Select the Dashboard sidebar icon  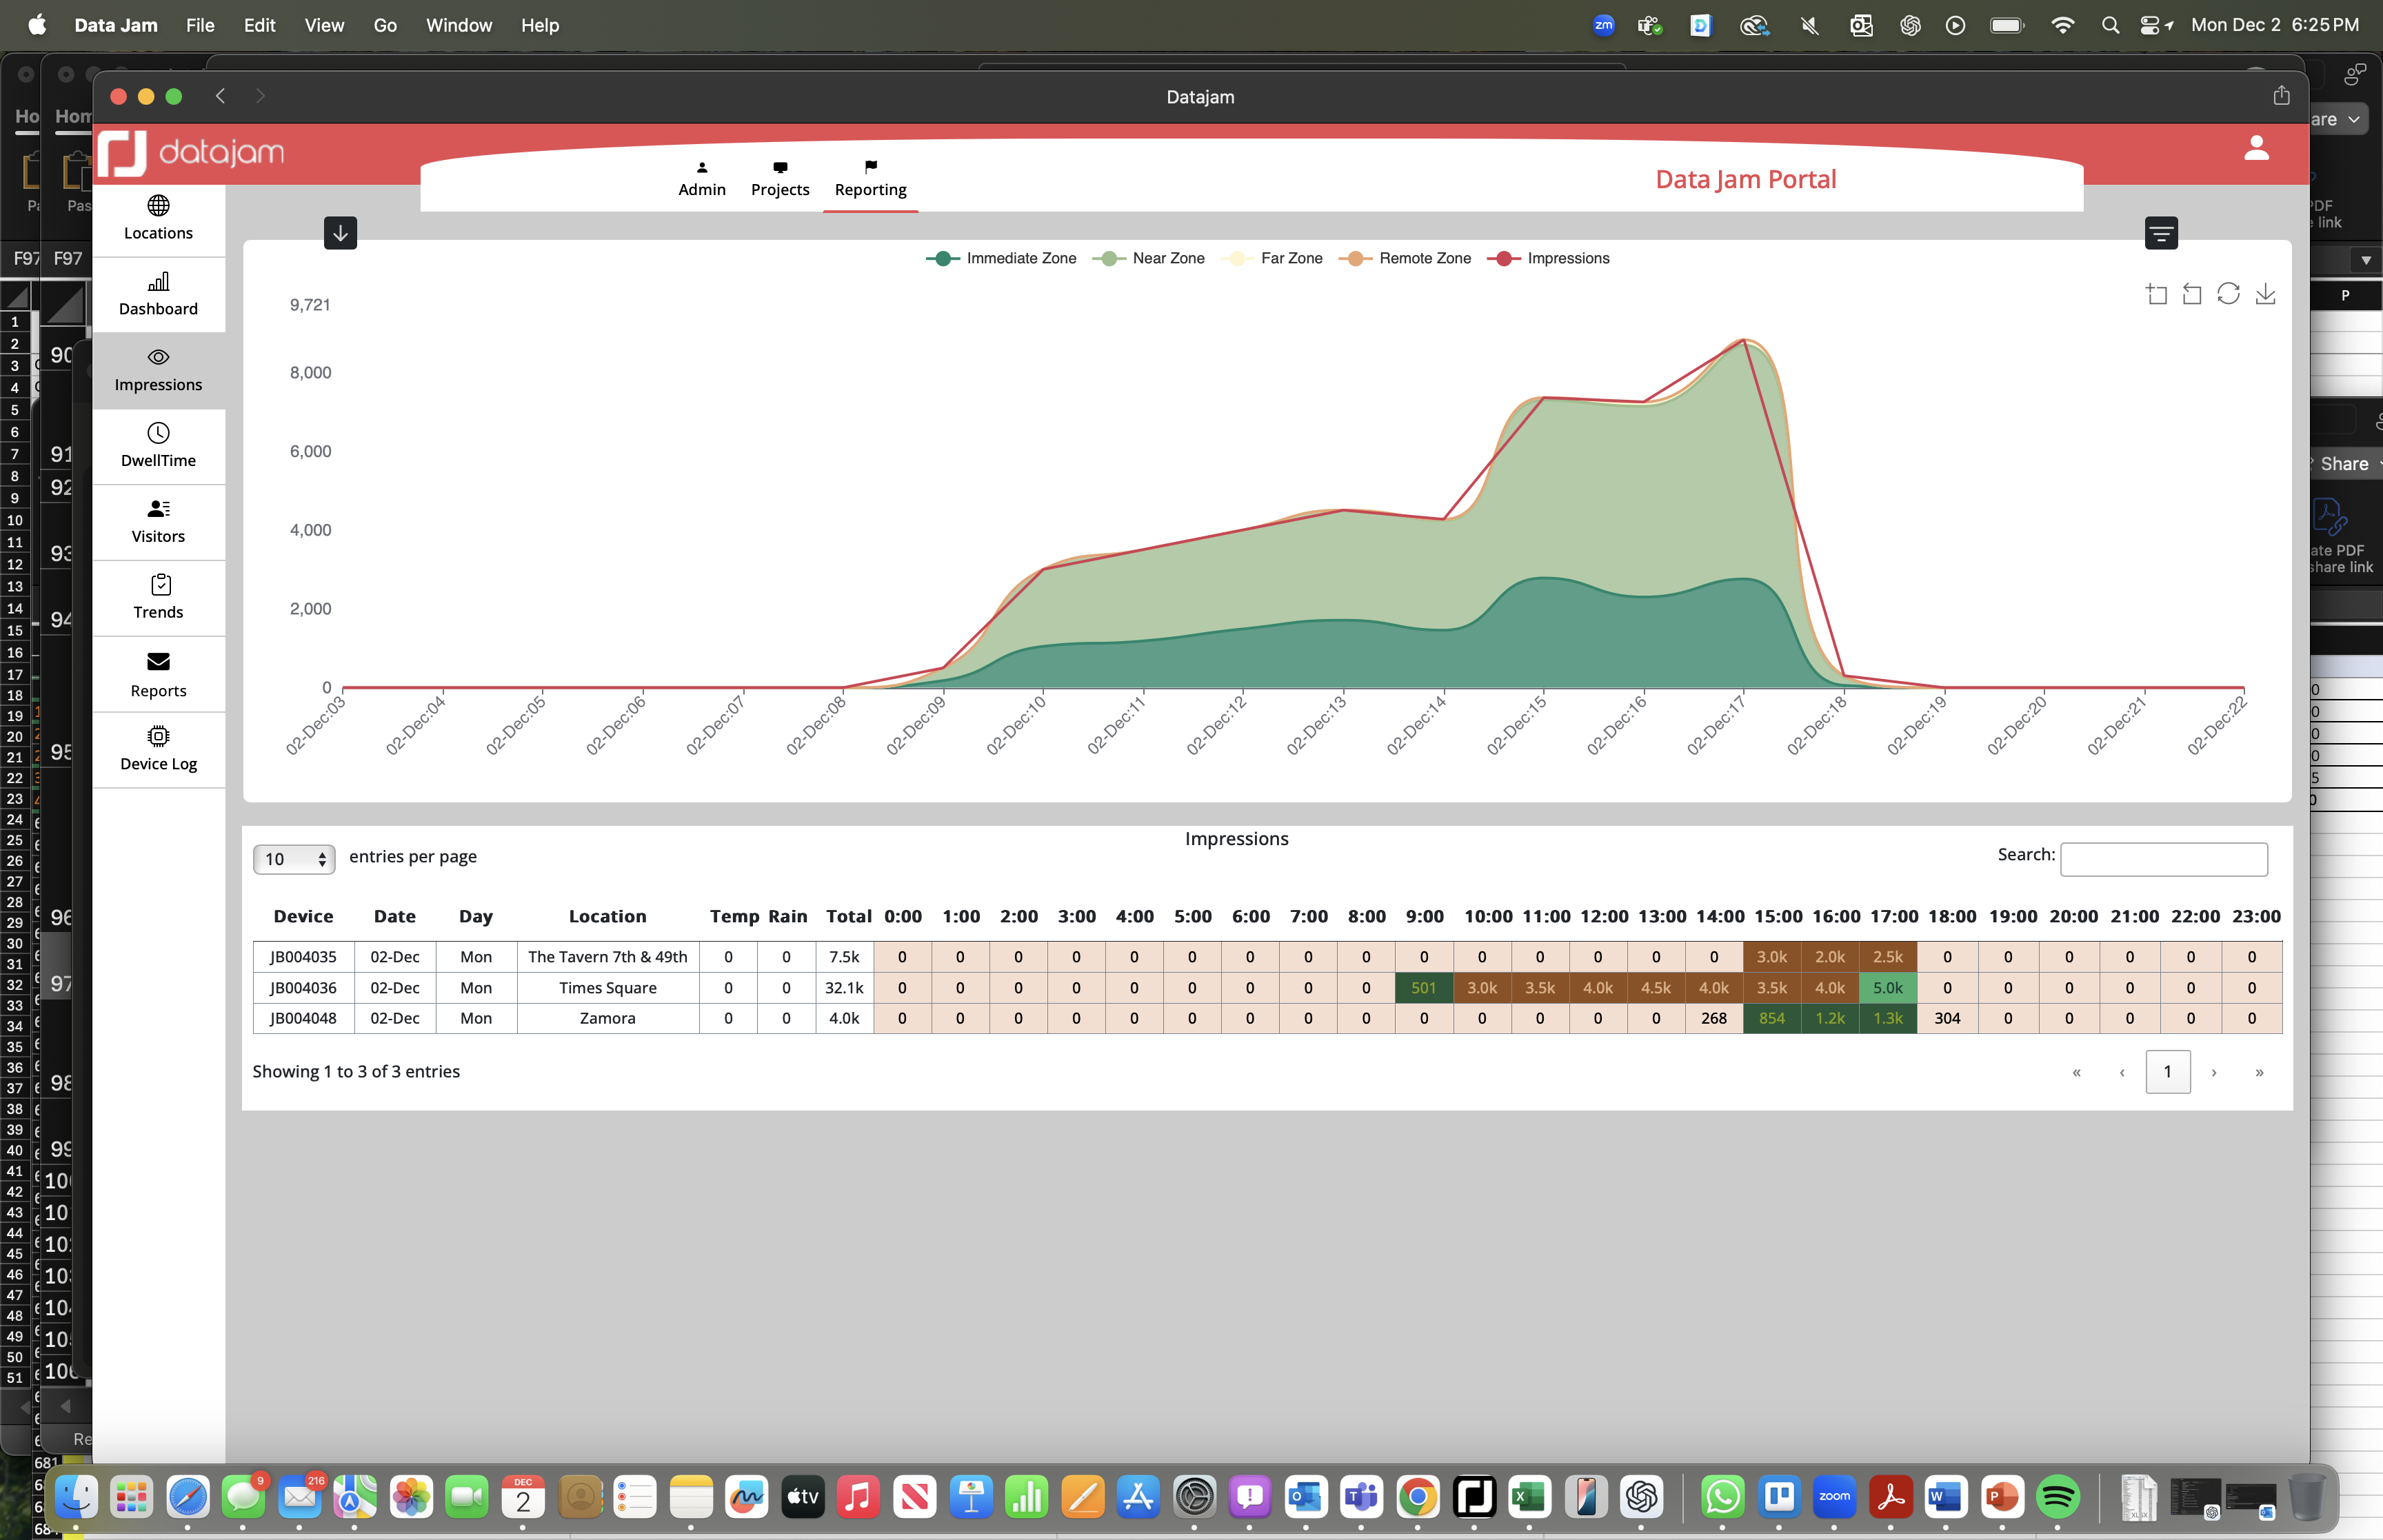click(x=158, y=293)
